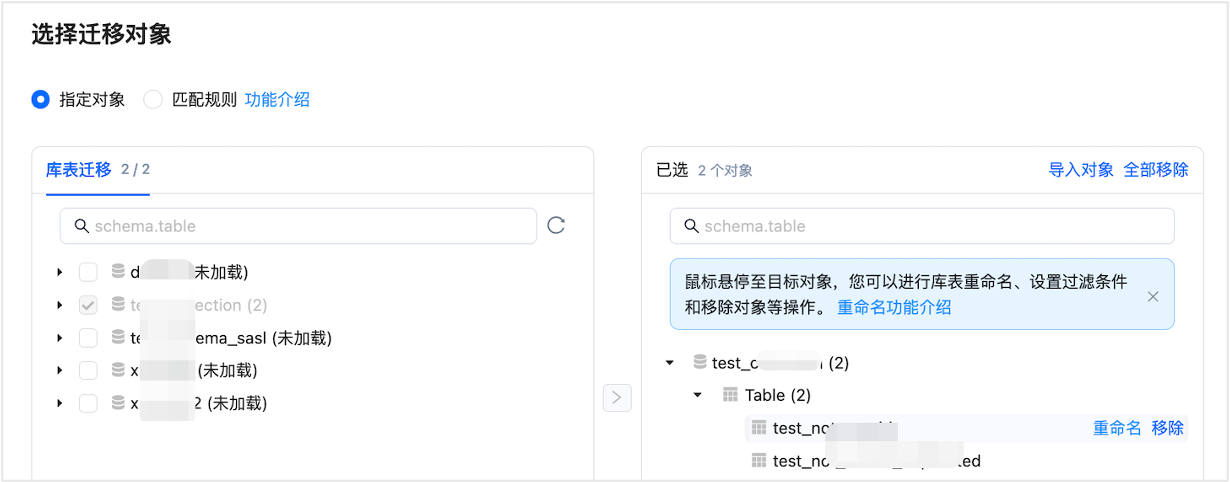Open the 功能介绍 link
The image size is (1230, 482).
[x=277, y=99]
